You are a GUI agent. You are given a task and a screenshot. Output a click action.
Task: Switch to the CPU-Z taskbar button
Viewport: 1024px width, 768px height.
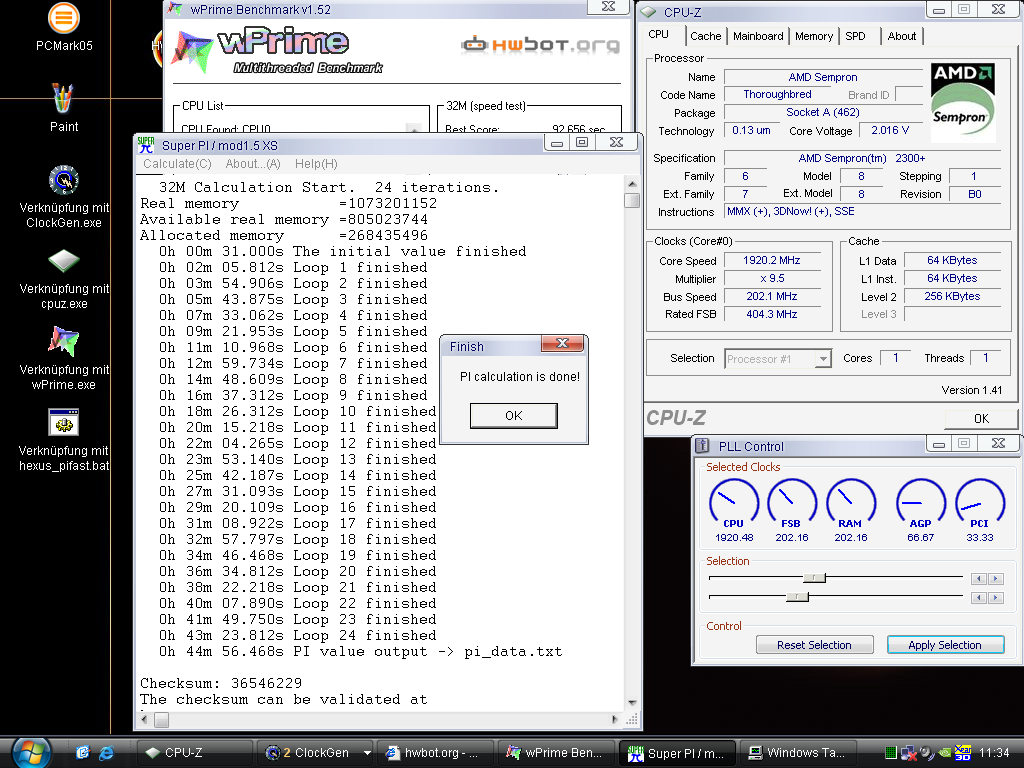(x=194, y=753)
